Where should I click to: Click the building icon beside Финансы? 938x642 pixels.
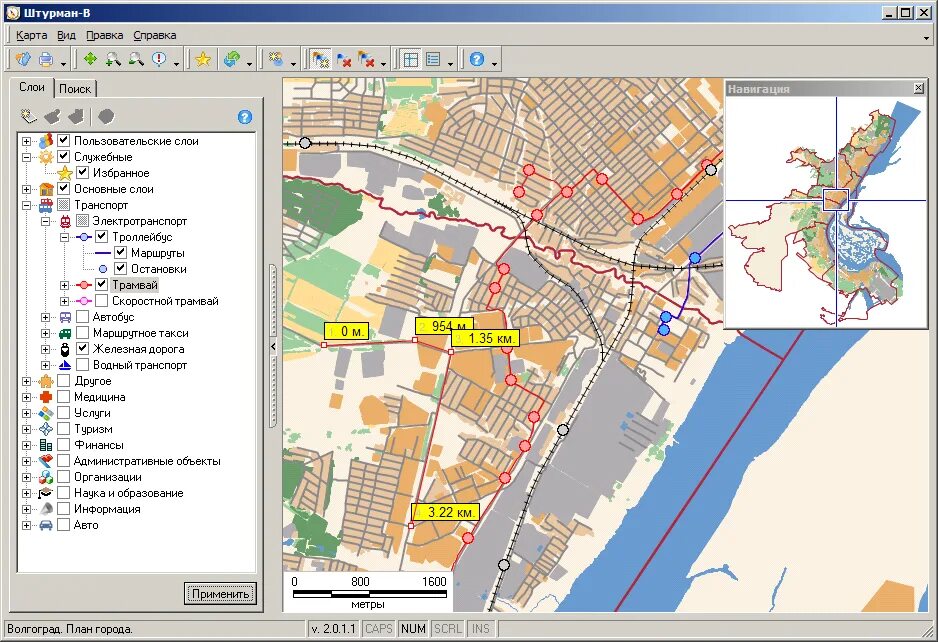46,445
